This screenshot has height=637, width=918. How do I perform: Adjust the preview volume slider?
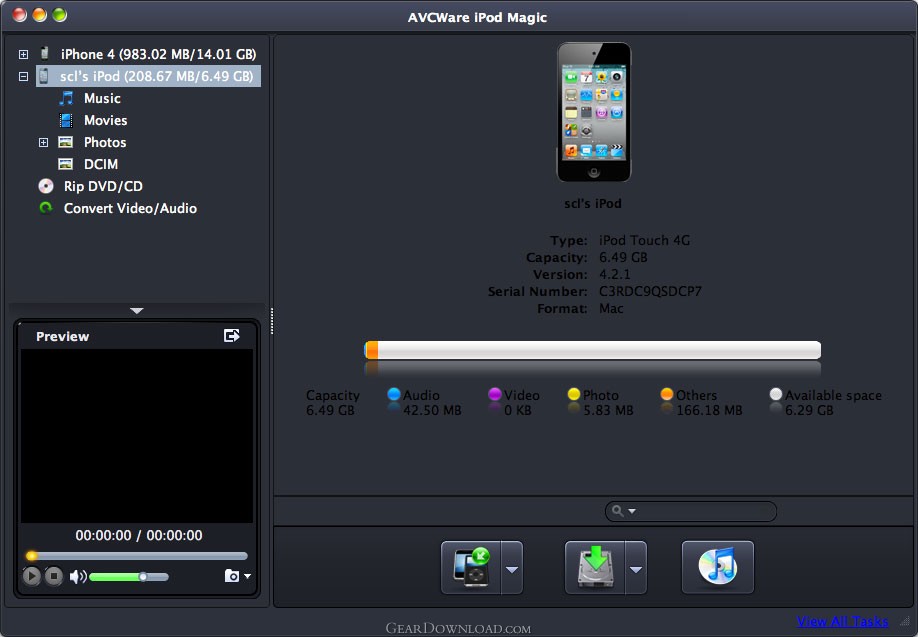129,577
